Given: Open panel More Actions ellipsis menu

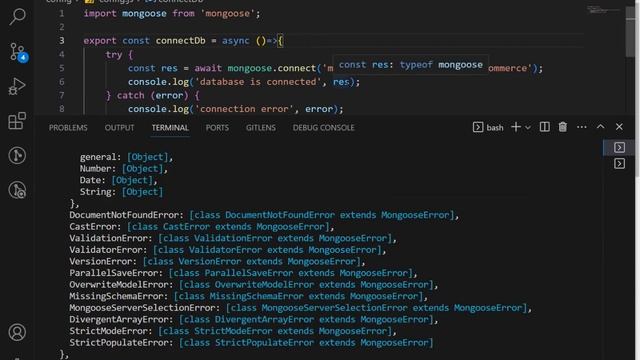Looking at the screenshot, I should click(582, 127).
